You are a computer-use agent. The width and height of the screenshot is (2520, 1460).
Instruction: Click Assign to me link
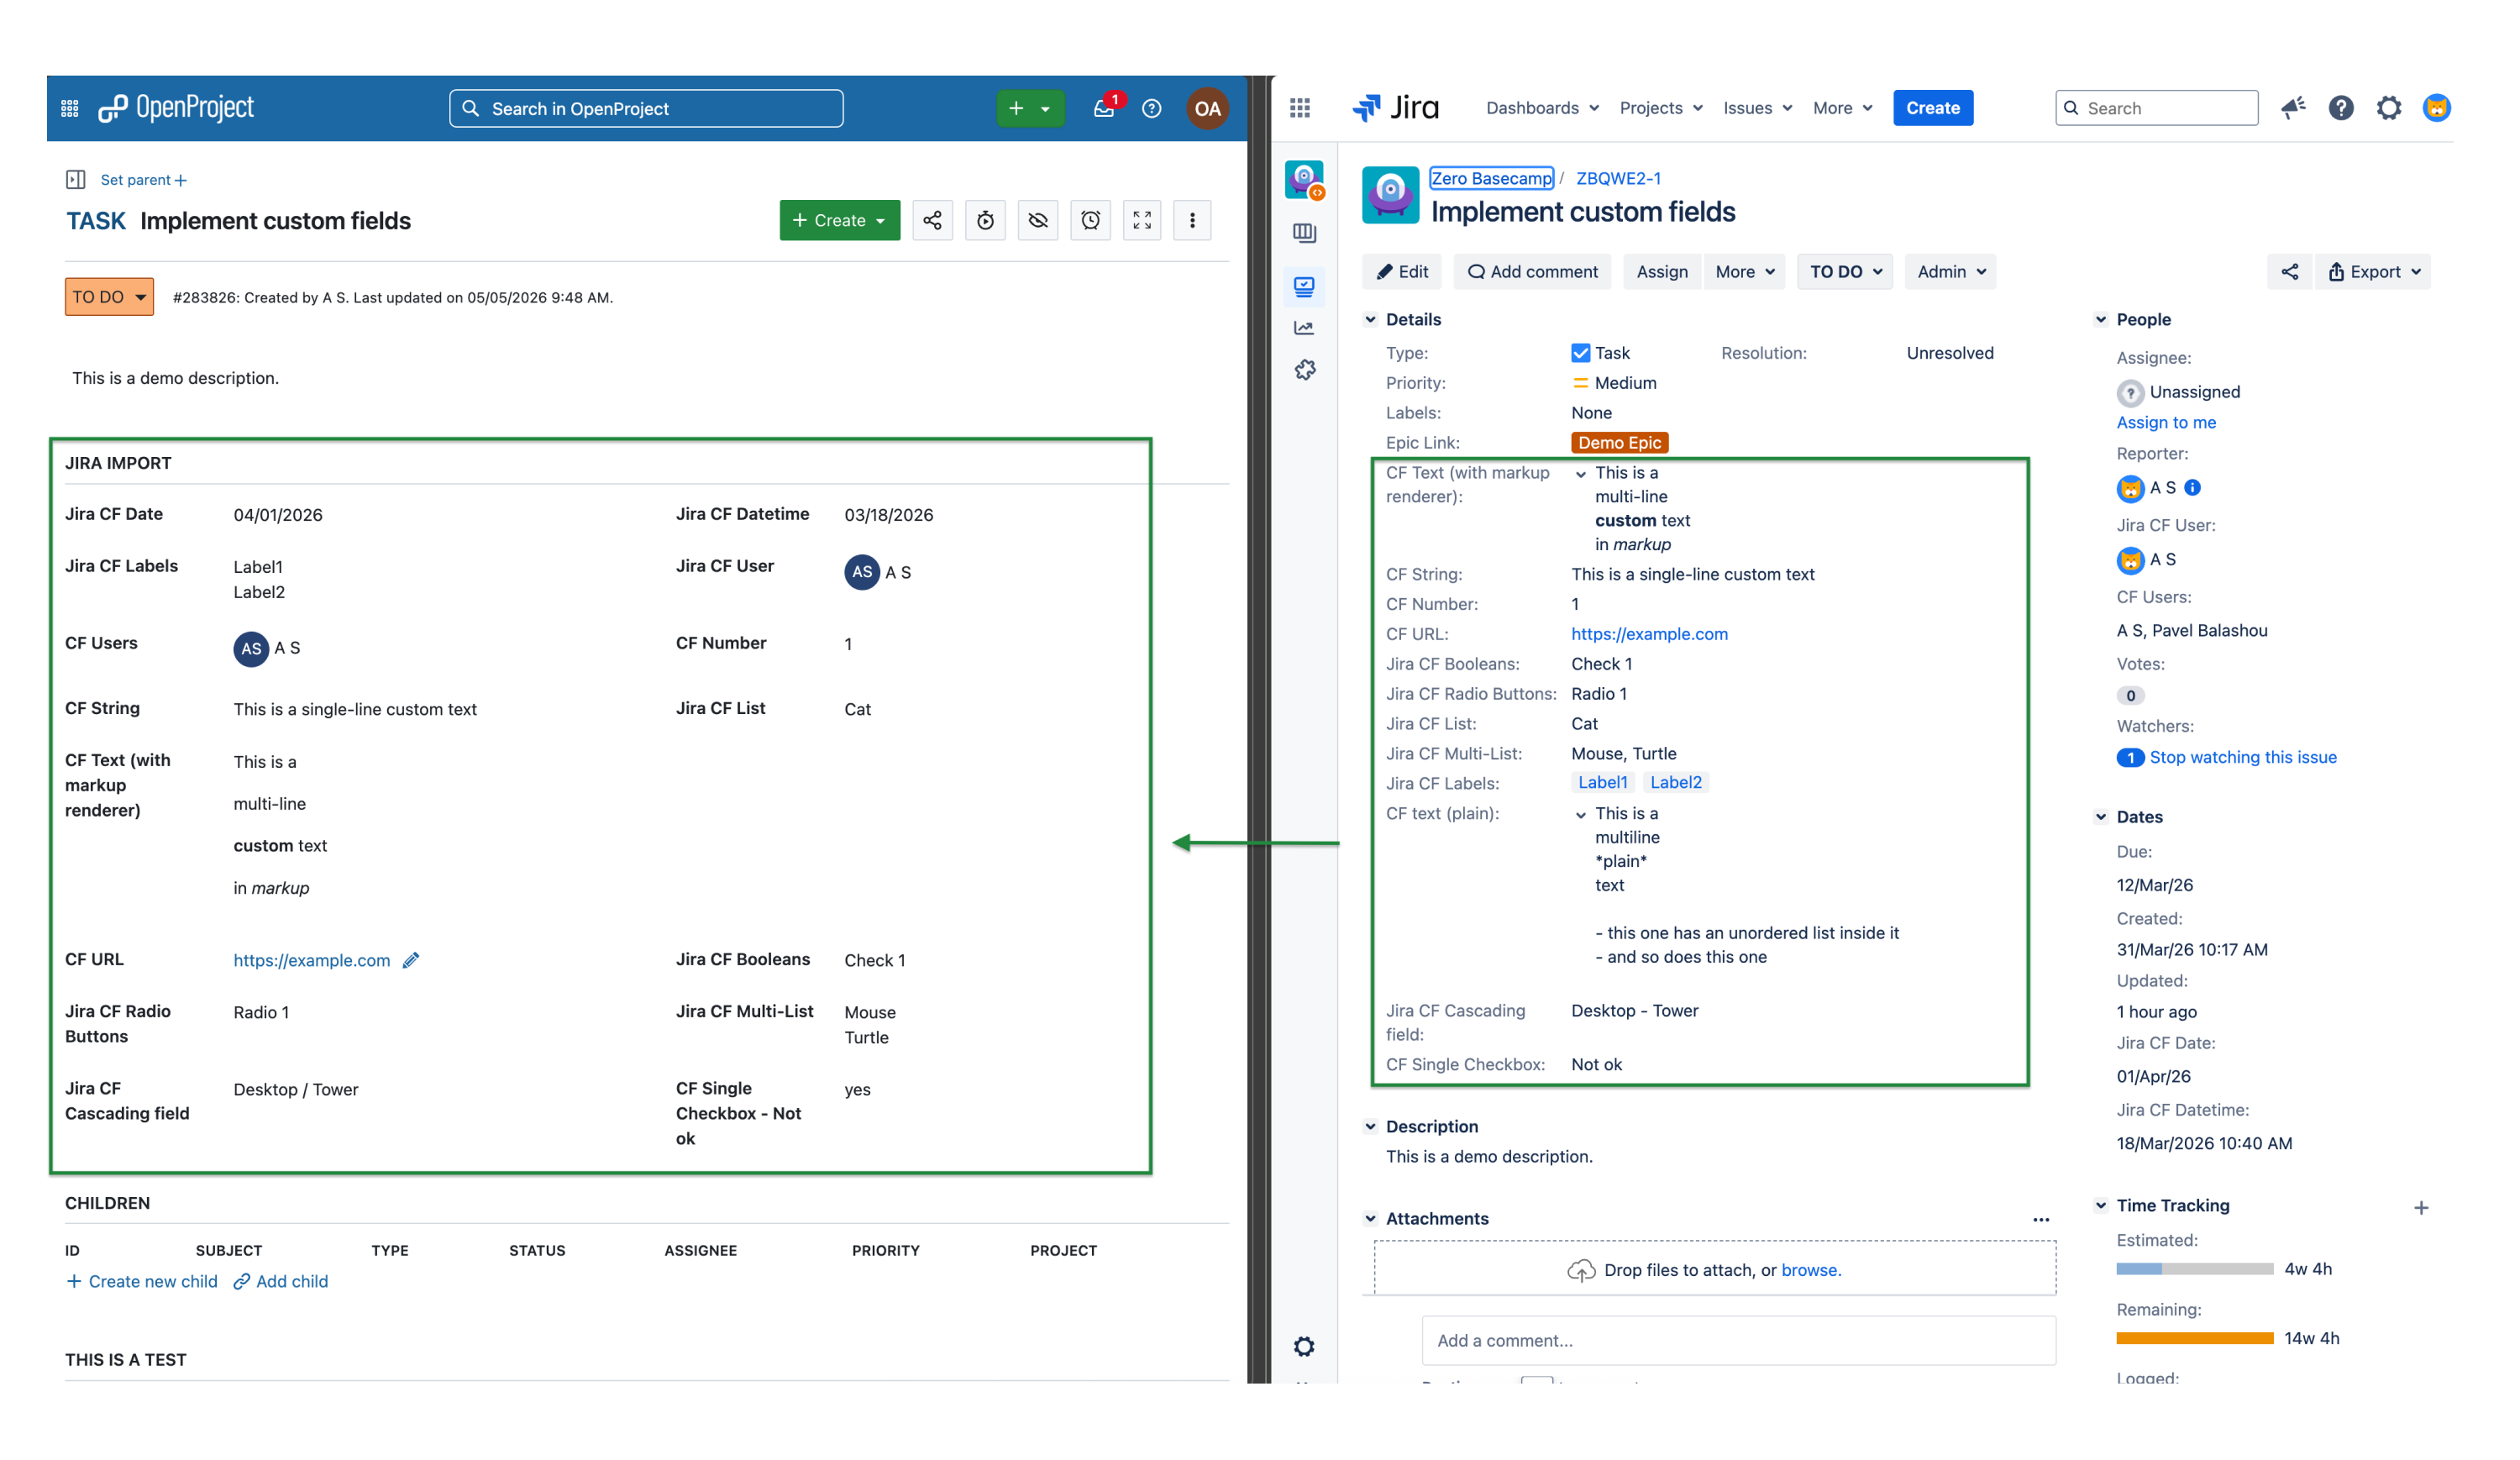[x=2166, y=423]
